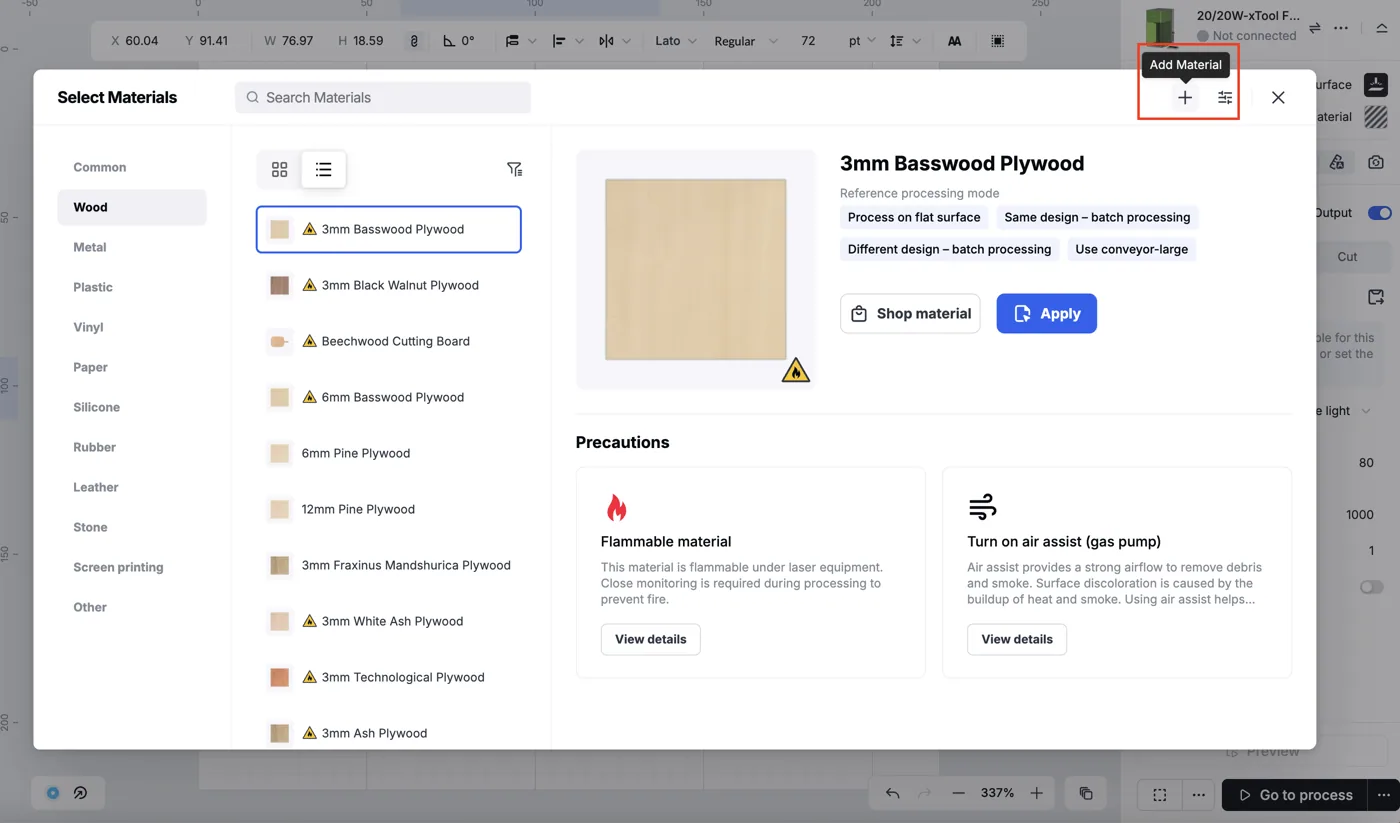
Task: Click the basswood plywood preview image
Action: pyautogui.click(x=696, y=269)
